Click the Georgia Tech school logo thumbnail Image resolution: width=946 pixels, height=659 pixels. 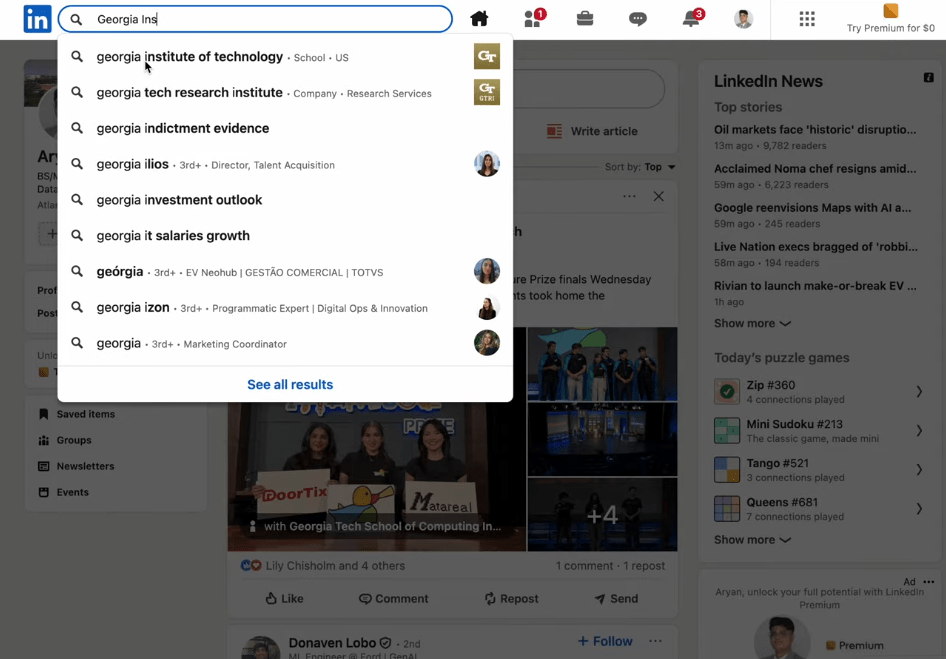point(487,56)
